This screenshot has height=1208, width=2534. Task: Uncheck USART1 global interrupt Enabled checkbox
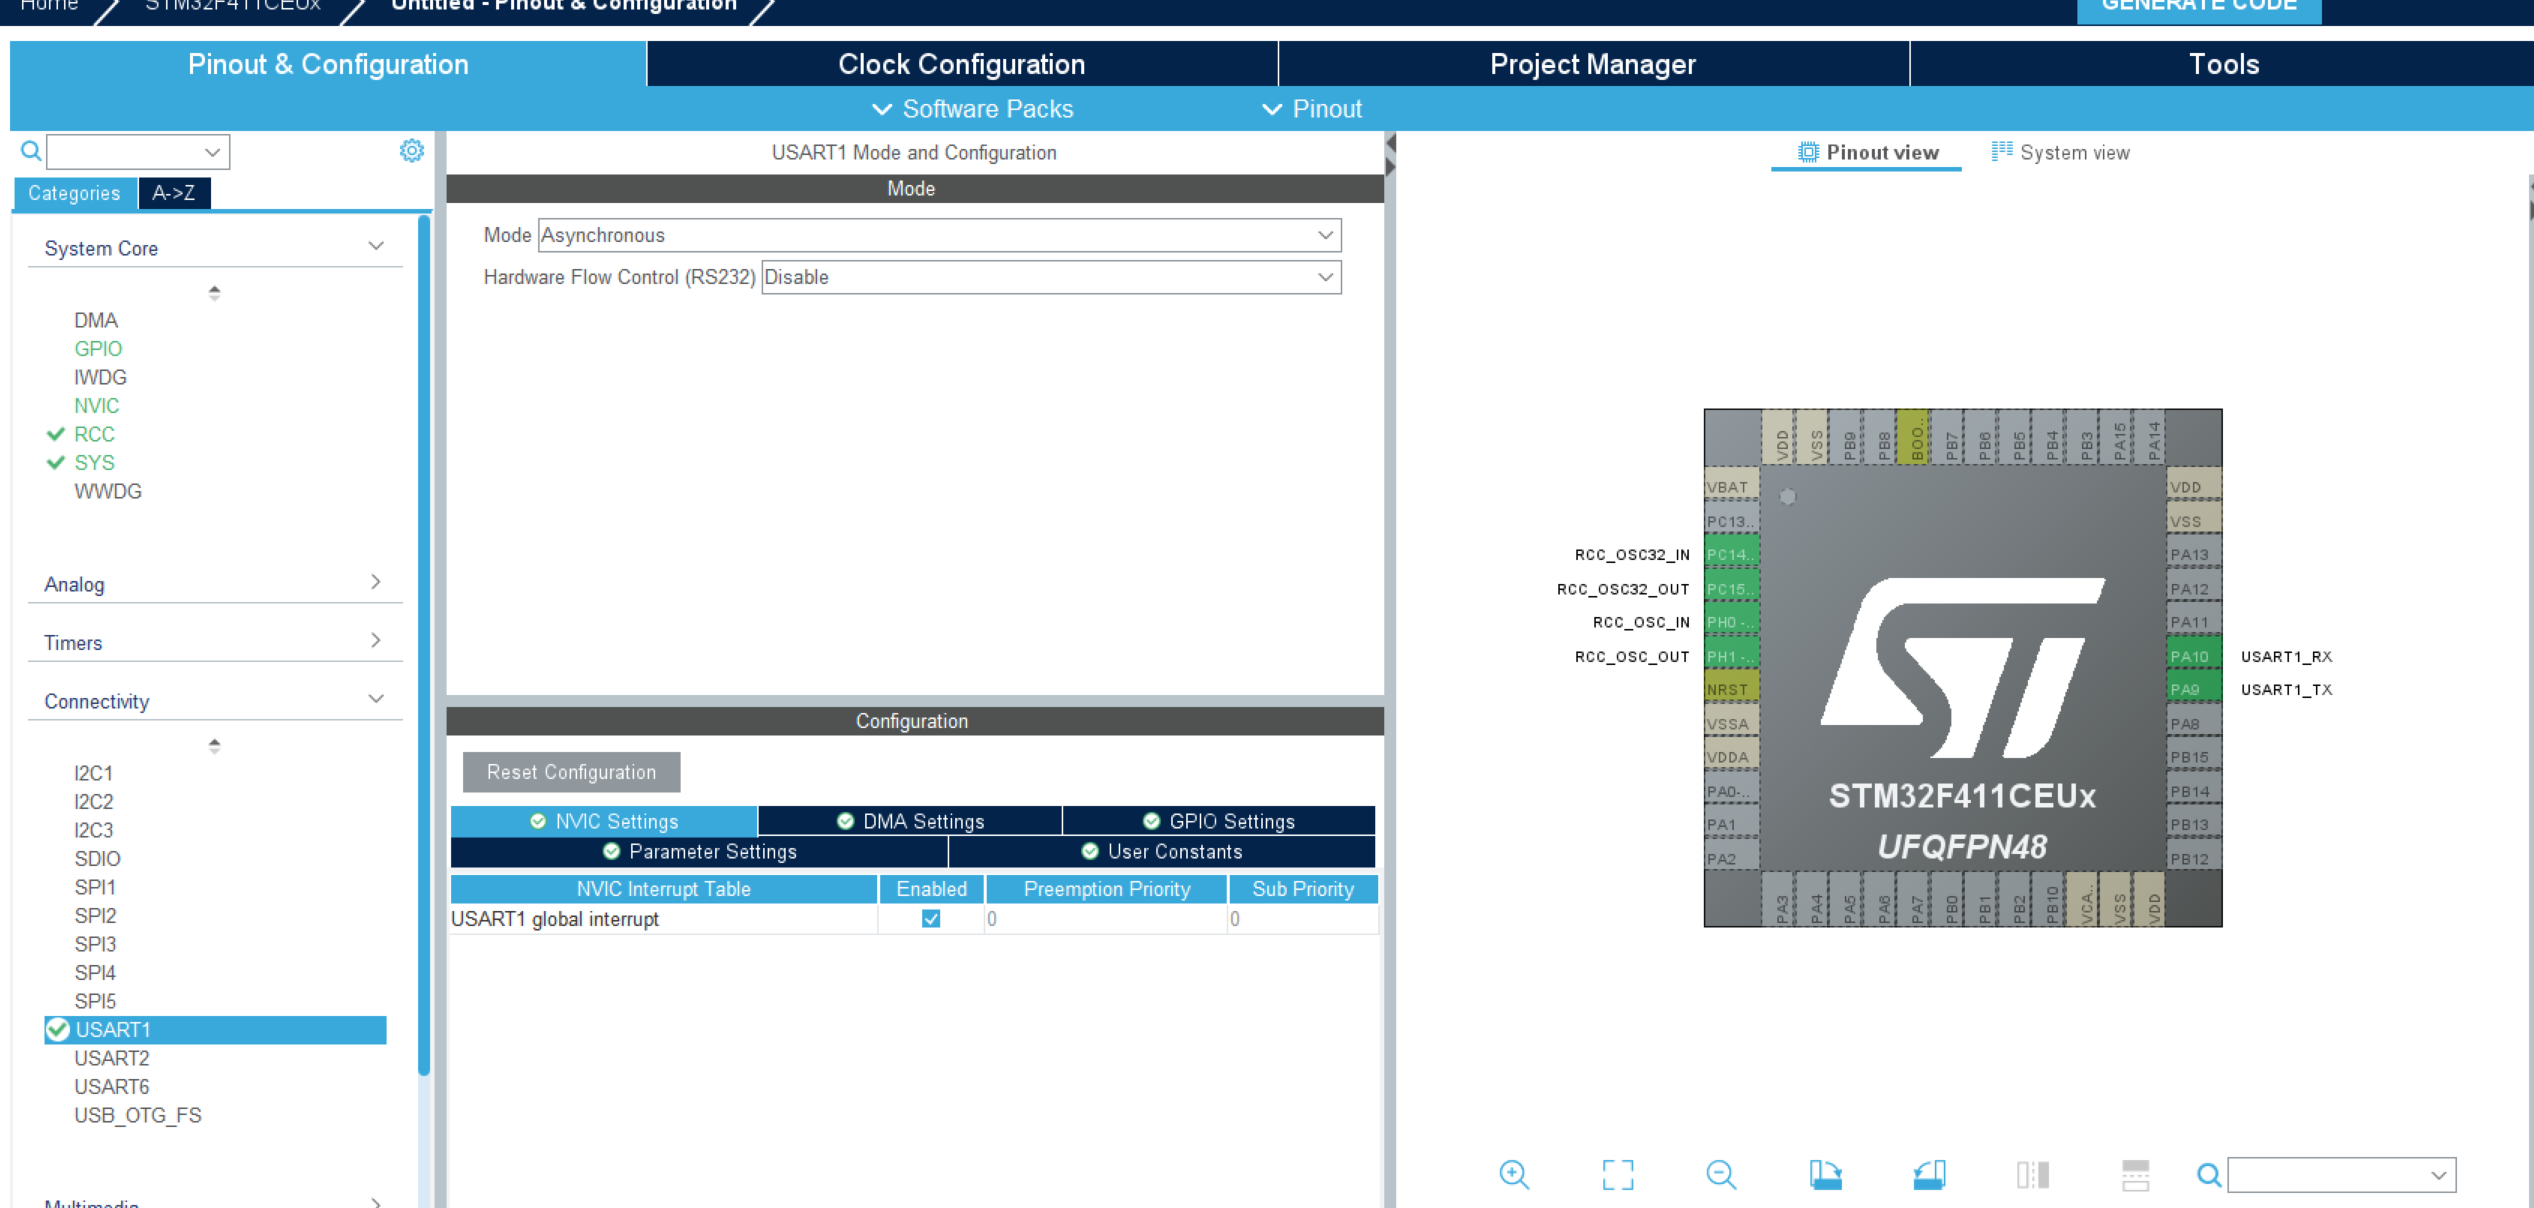click(931, 918)
